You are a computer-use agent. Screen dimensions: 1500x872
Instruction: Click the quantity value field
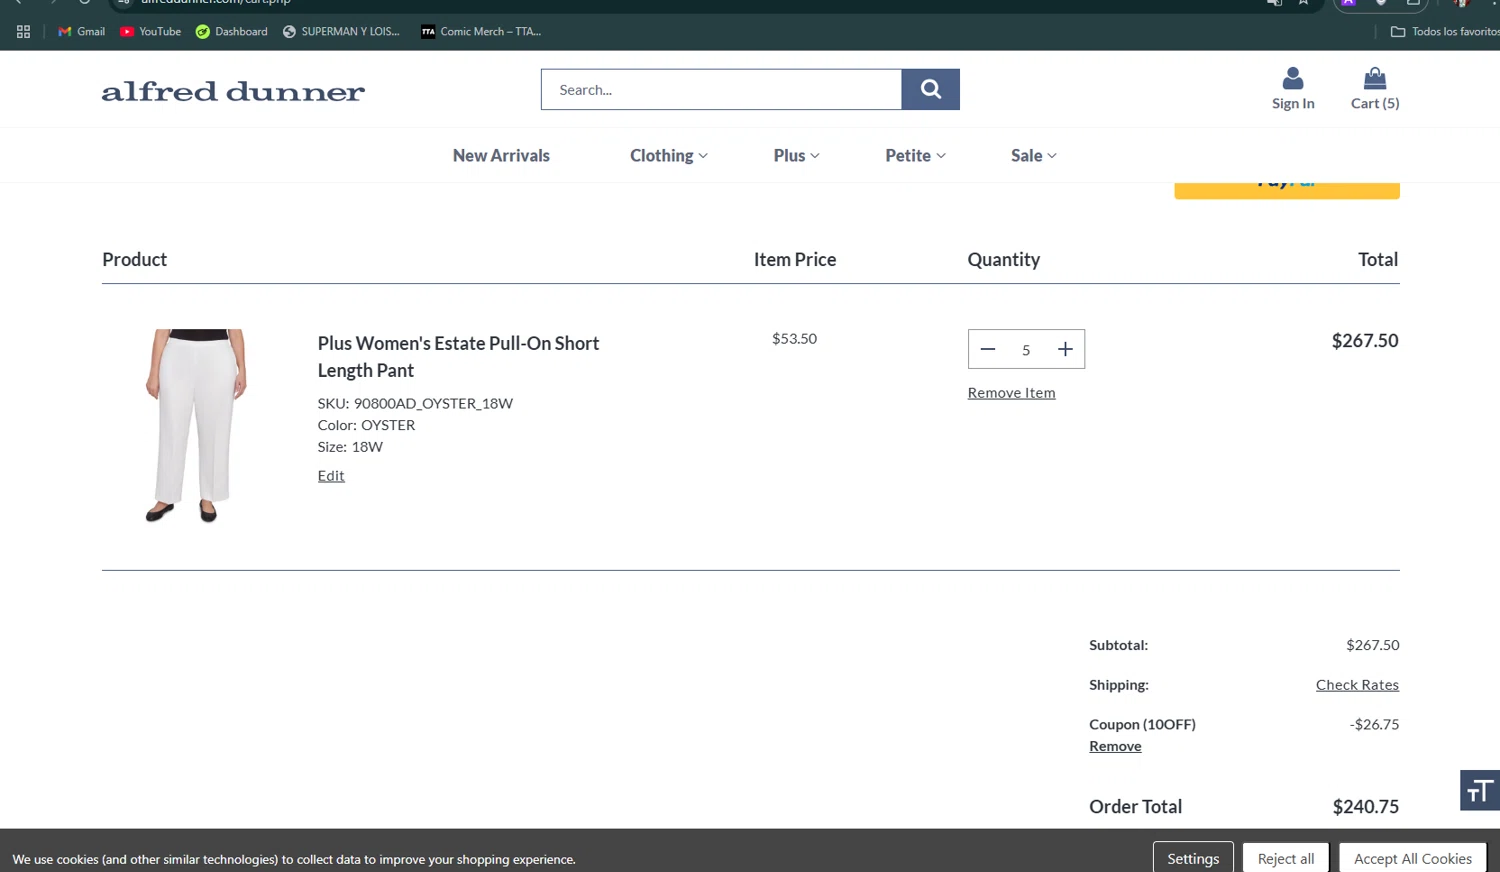tap(1026, 349)
